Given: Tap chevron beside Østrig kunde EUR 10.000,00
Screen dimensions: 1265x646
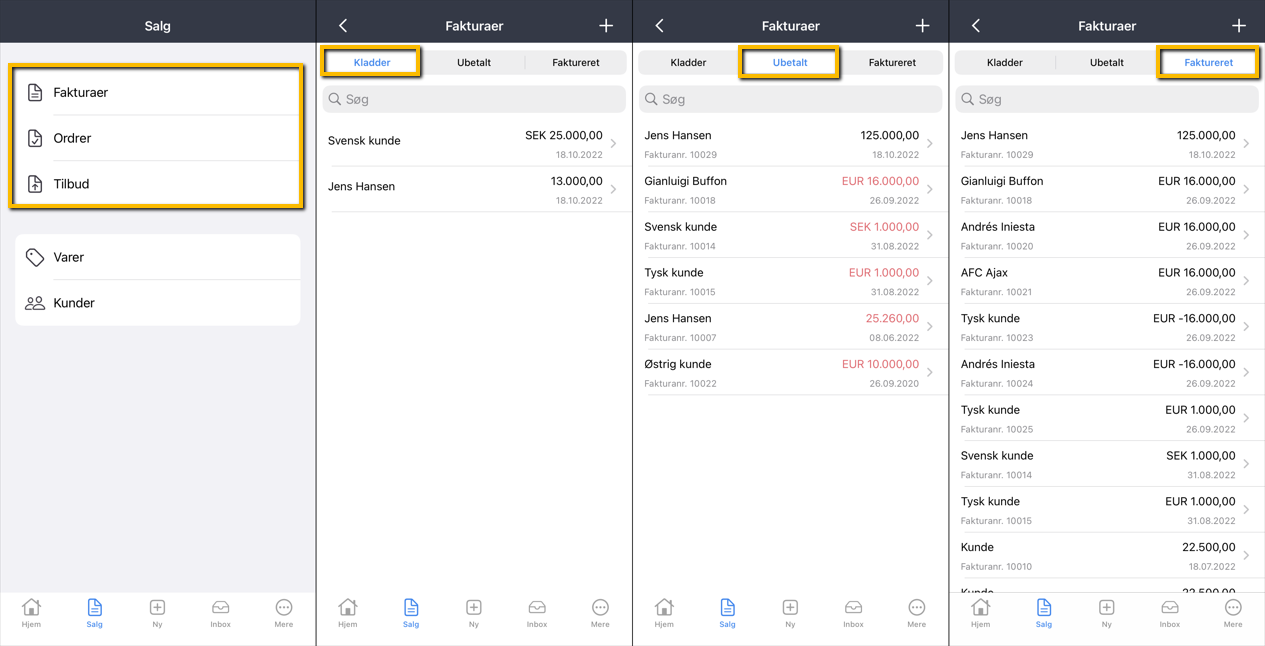Looking at the screenshot, I should click(930, 373).
